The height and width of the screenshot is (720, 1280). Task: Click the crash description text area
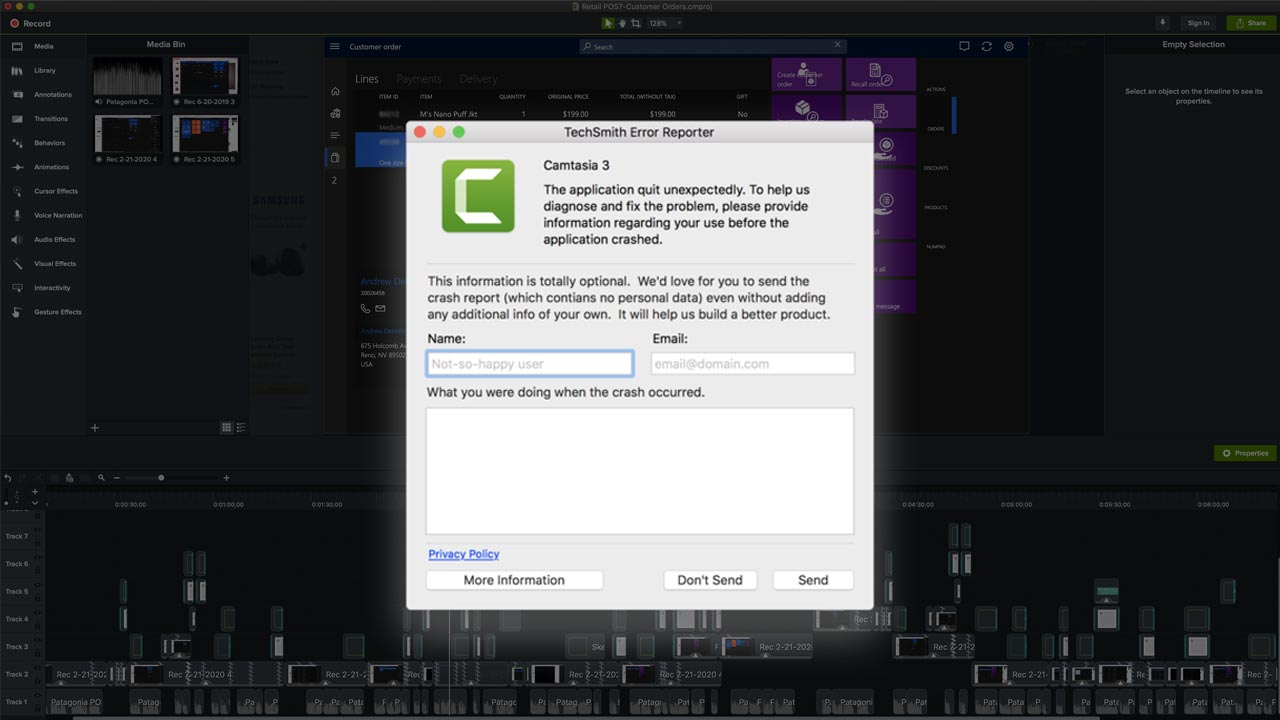pyautogui.click(x=640, y=471)
